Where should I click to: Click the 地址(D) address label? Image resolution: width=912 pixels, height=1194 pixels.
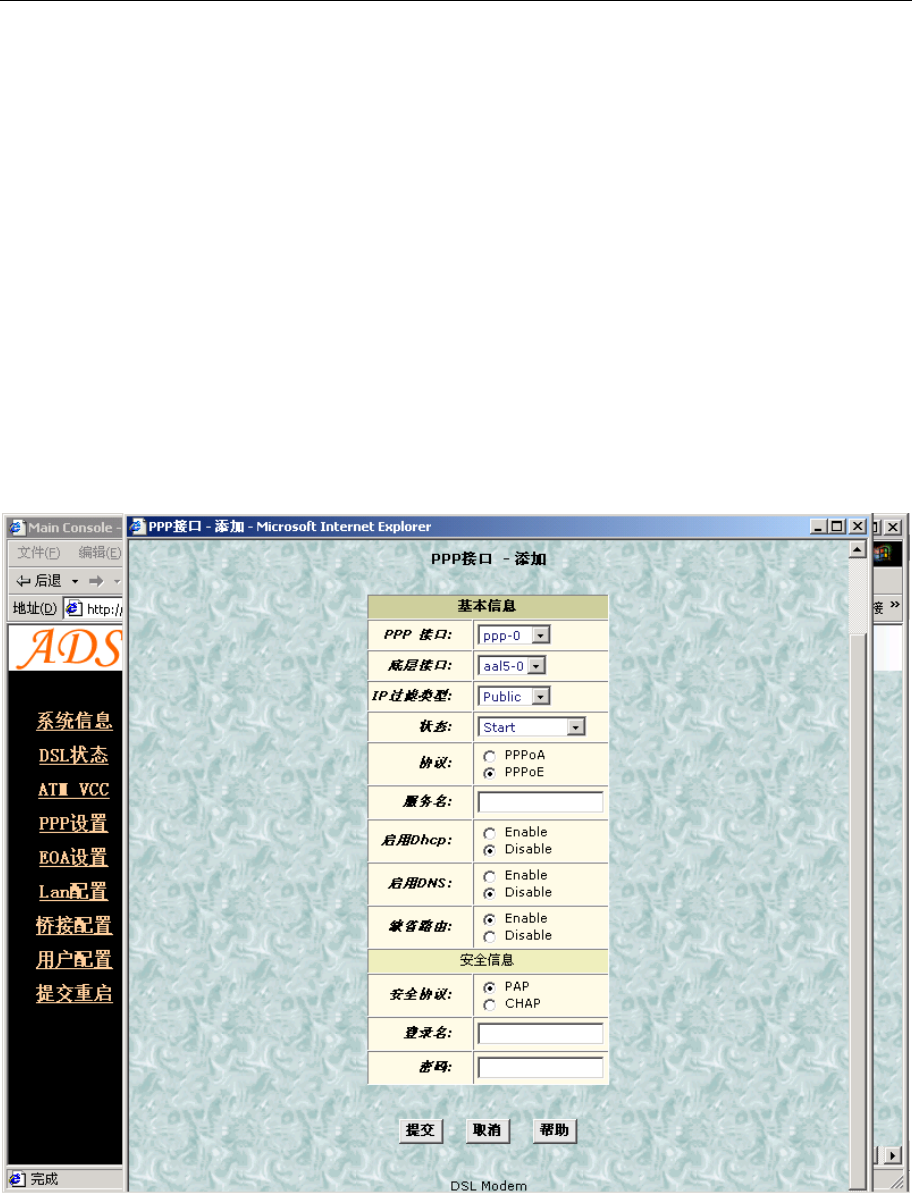coord(34,608)
